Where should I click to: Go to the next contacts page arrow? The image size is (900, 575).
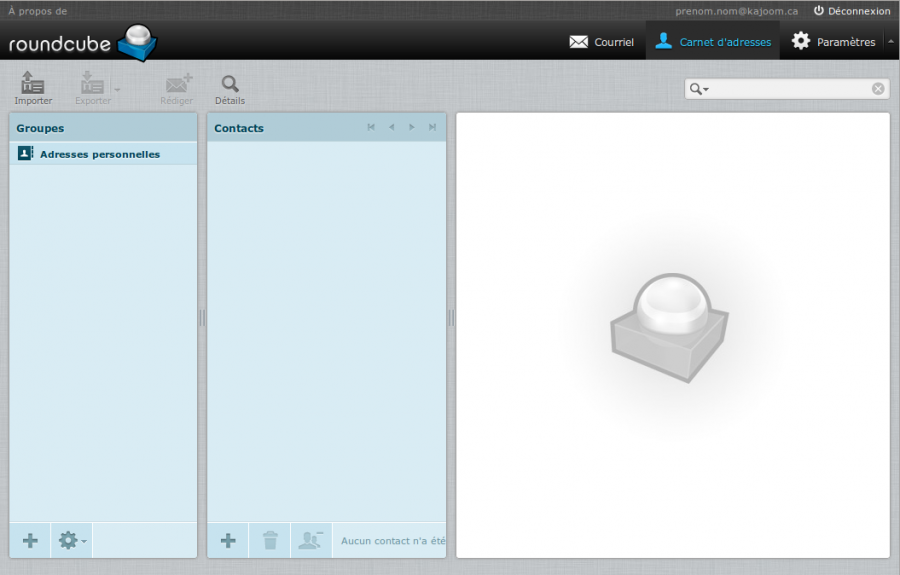click(x=412, y=127)
